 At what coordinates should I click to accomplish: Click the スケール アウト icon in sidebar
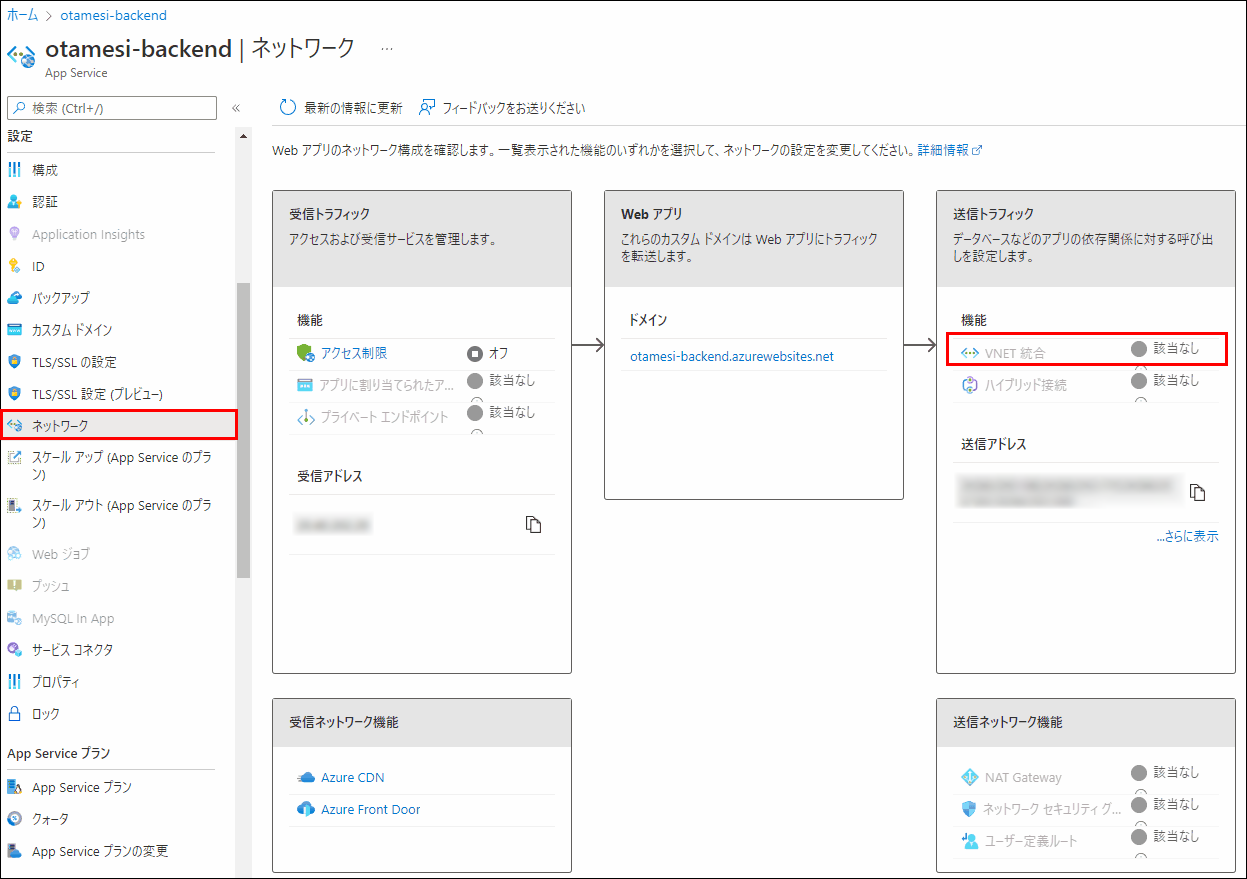[14, 506]
